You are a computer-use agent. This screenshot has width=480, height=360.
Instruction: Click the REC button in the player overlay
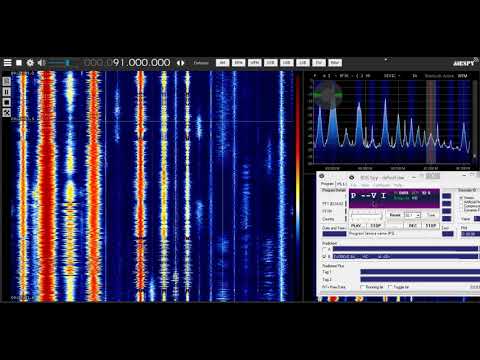[412, 226]
